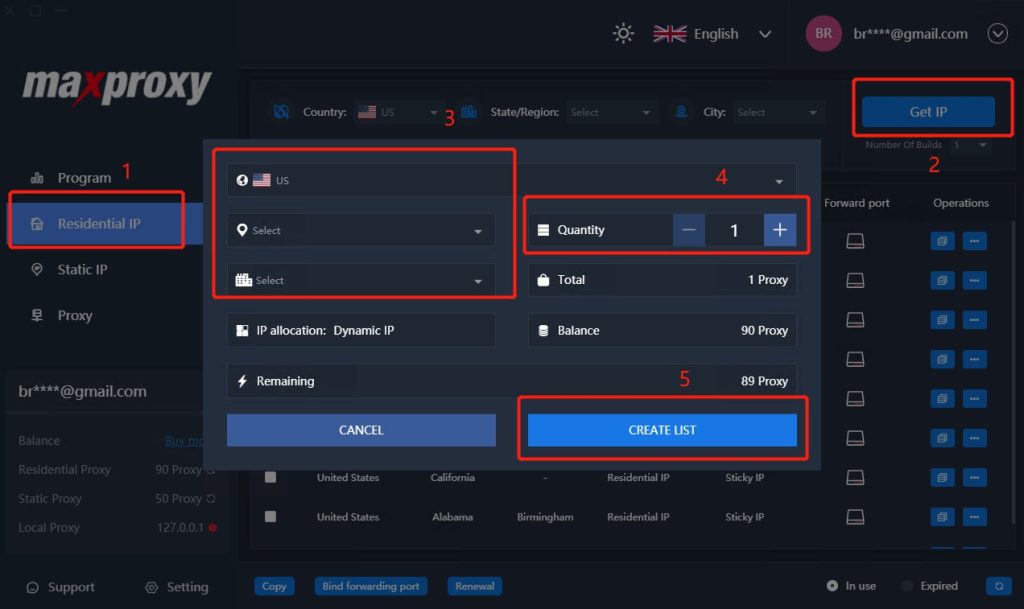Click CANCEL in the dialog
This screenshot has width=1024, height=609.
[x=361, y=430]
